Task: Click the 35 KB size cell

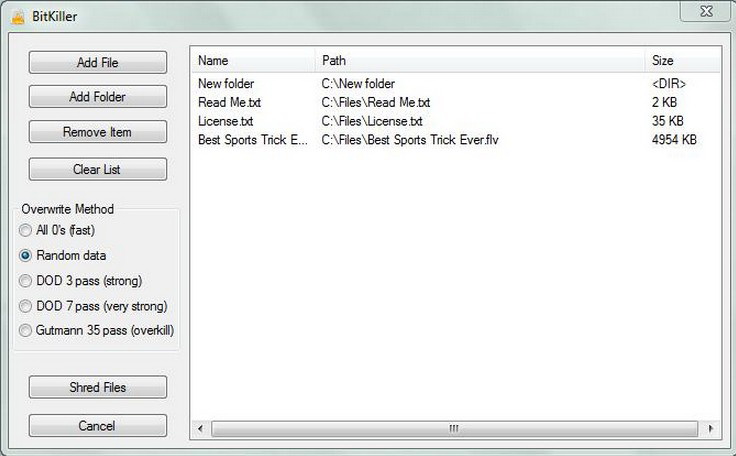Action: 667,121
